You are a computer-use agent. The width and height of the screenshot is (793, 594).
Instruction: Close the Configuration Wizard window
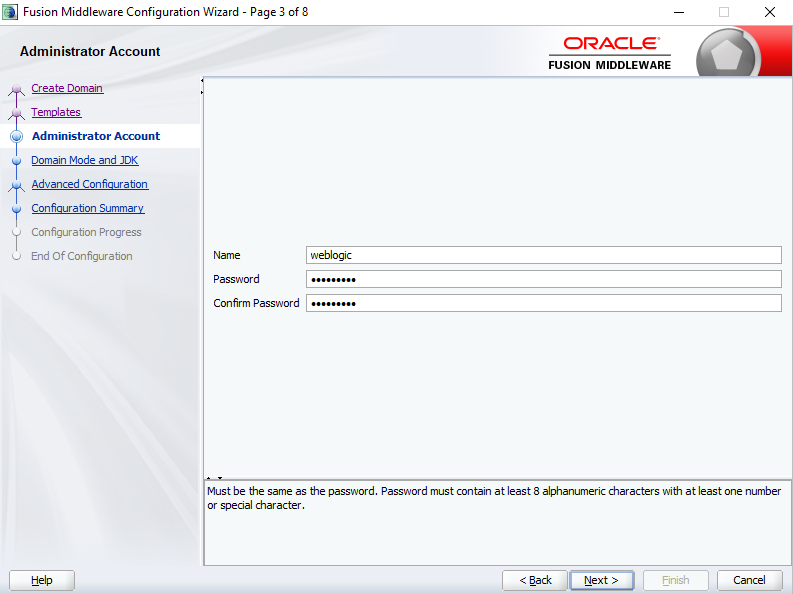tap(770, 12)
